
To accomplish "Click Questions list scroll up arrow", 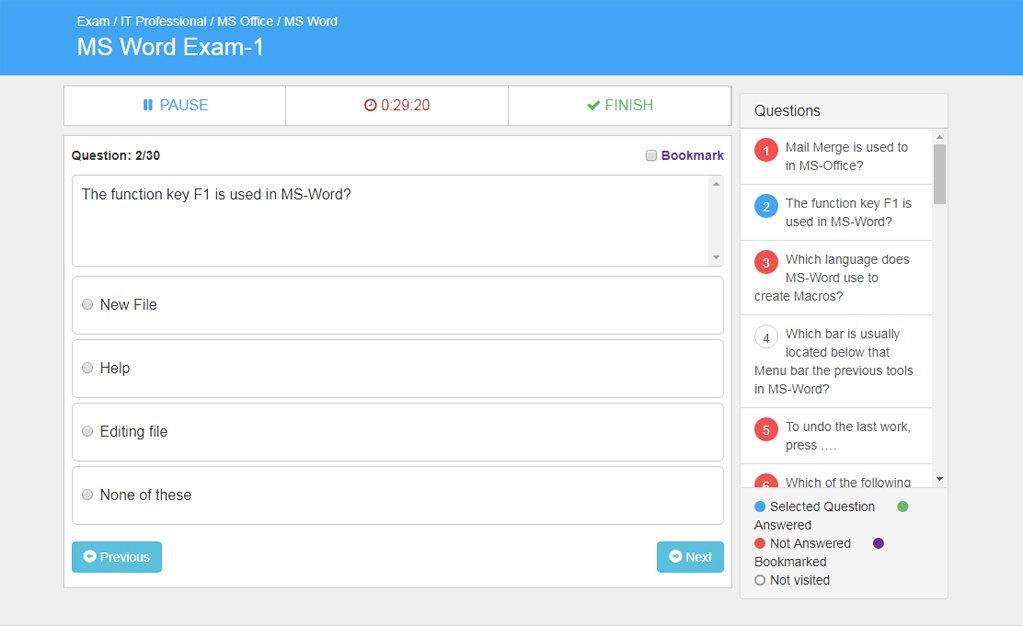I will pos(939,137).
